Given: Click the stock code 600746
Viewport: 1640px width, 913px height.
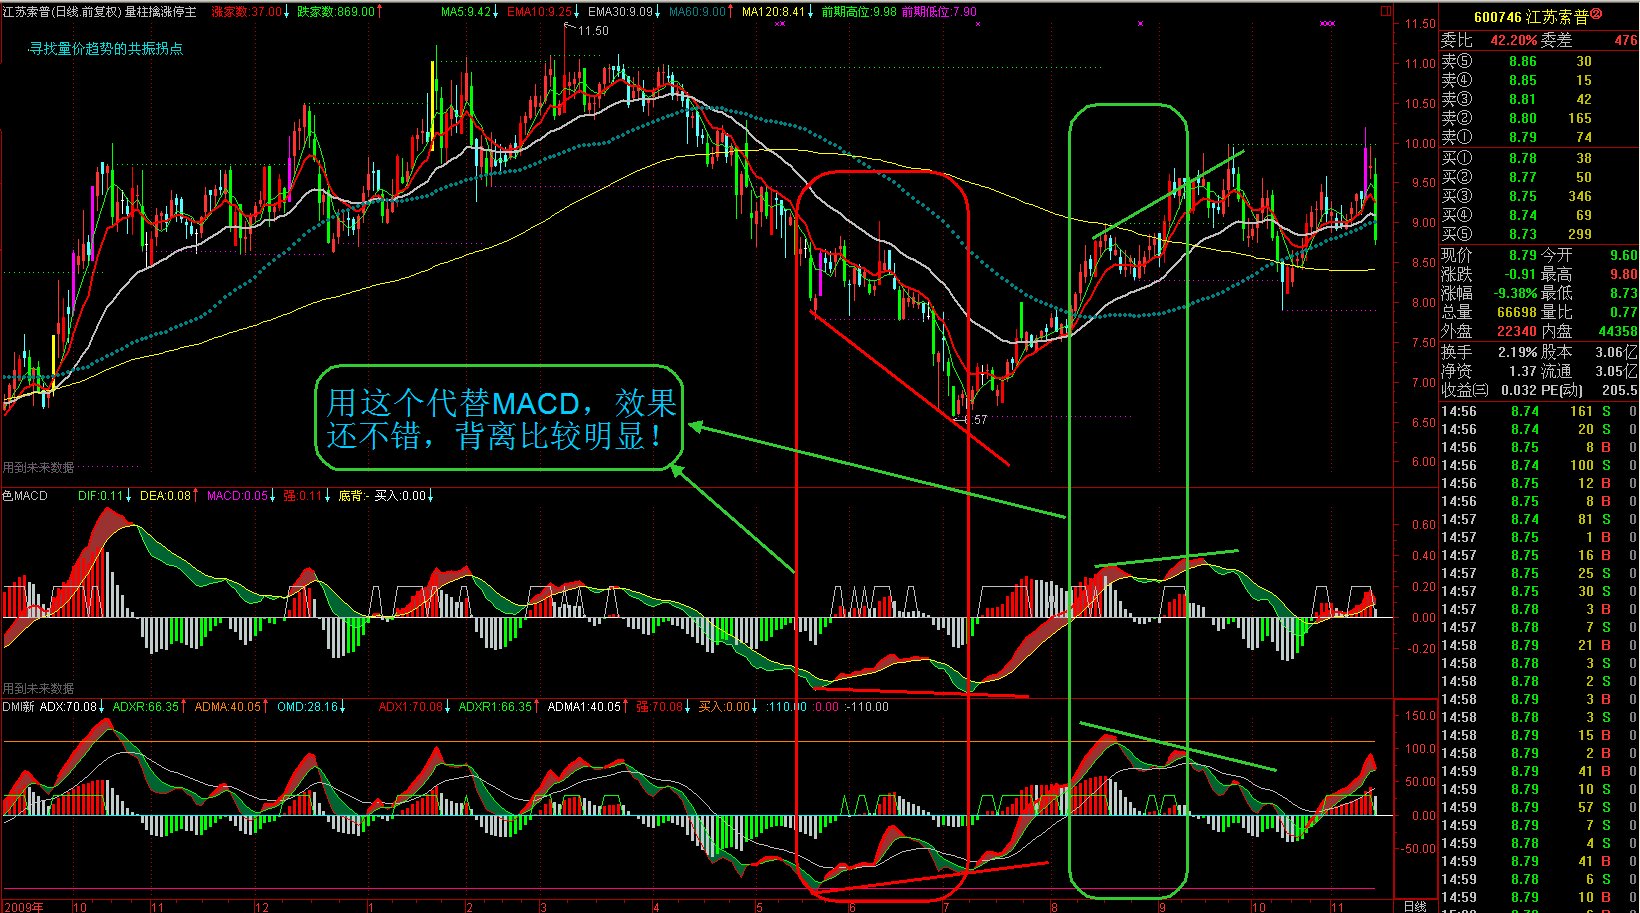Looking at the screenshot, I should coord(1498,17).
